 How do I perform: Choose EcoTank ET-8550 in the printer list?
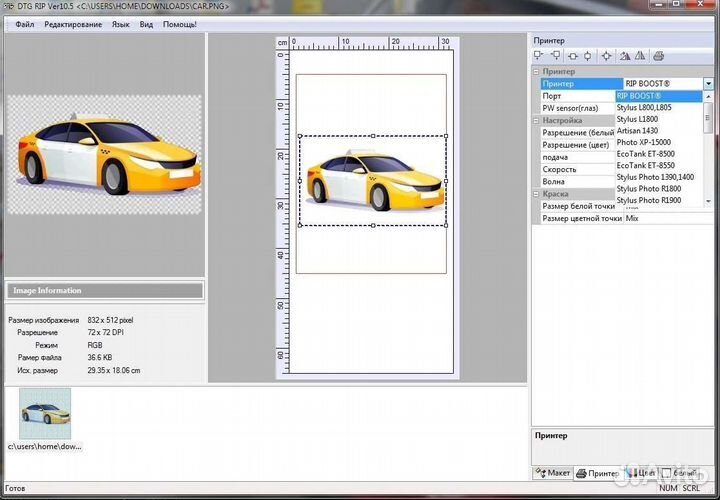coord(645,165)
